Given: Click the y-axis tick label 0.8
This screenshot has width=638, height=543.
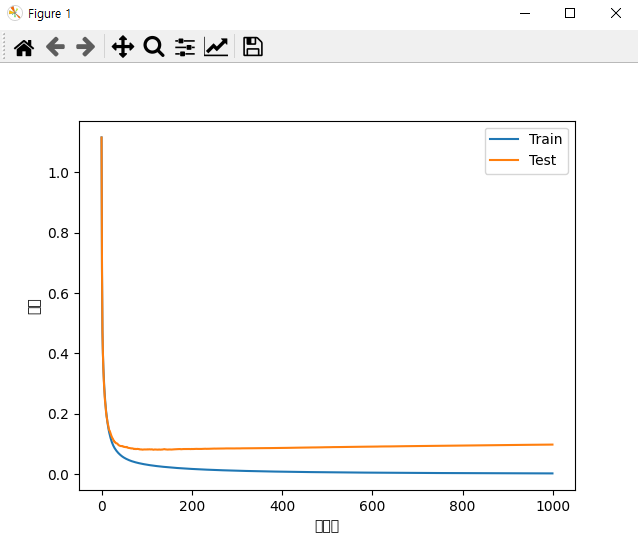Looking at the screenshot, I should click(x=58, y=233).
